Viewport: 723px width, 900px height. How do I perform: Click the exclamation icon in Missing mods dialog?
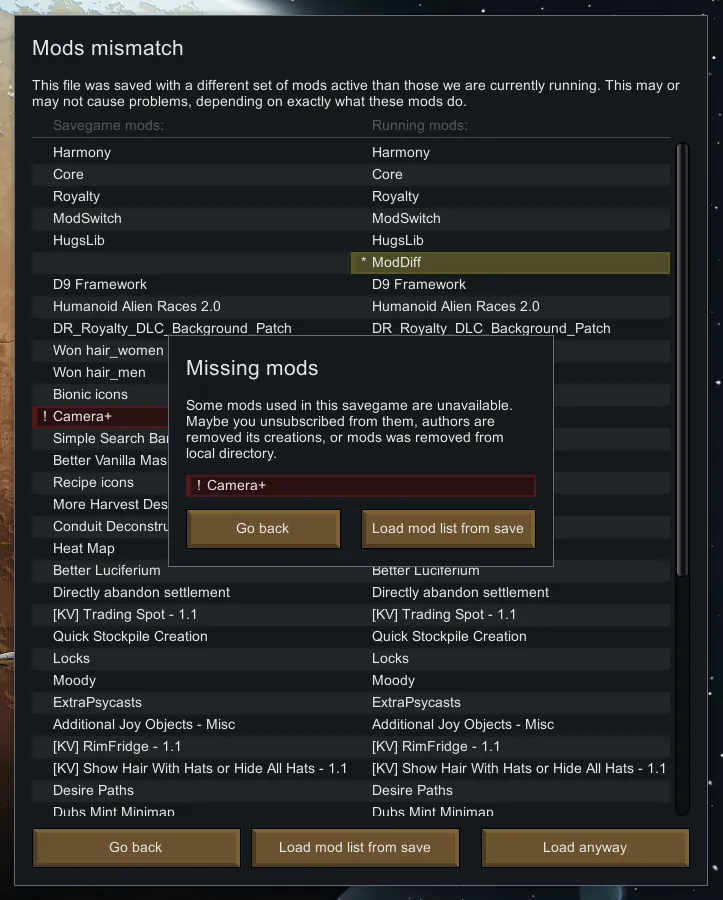pos(198,486)
